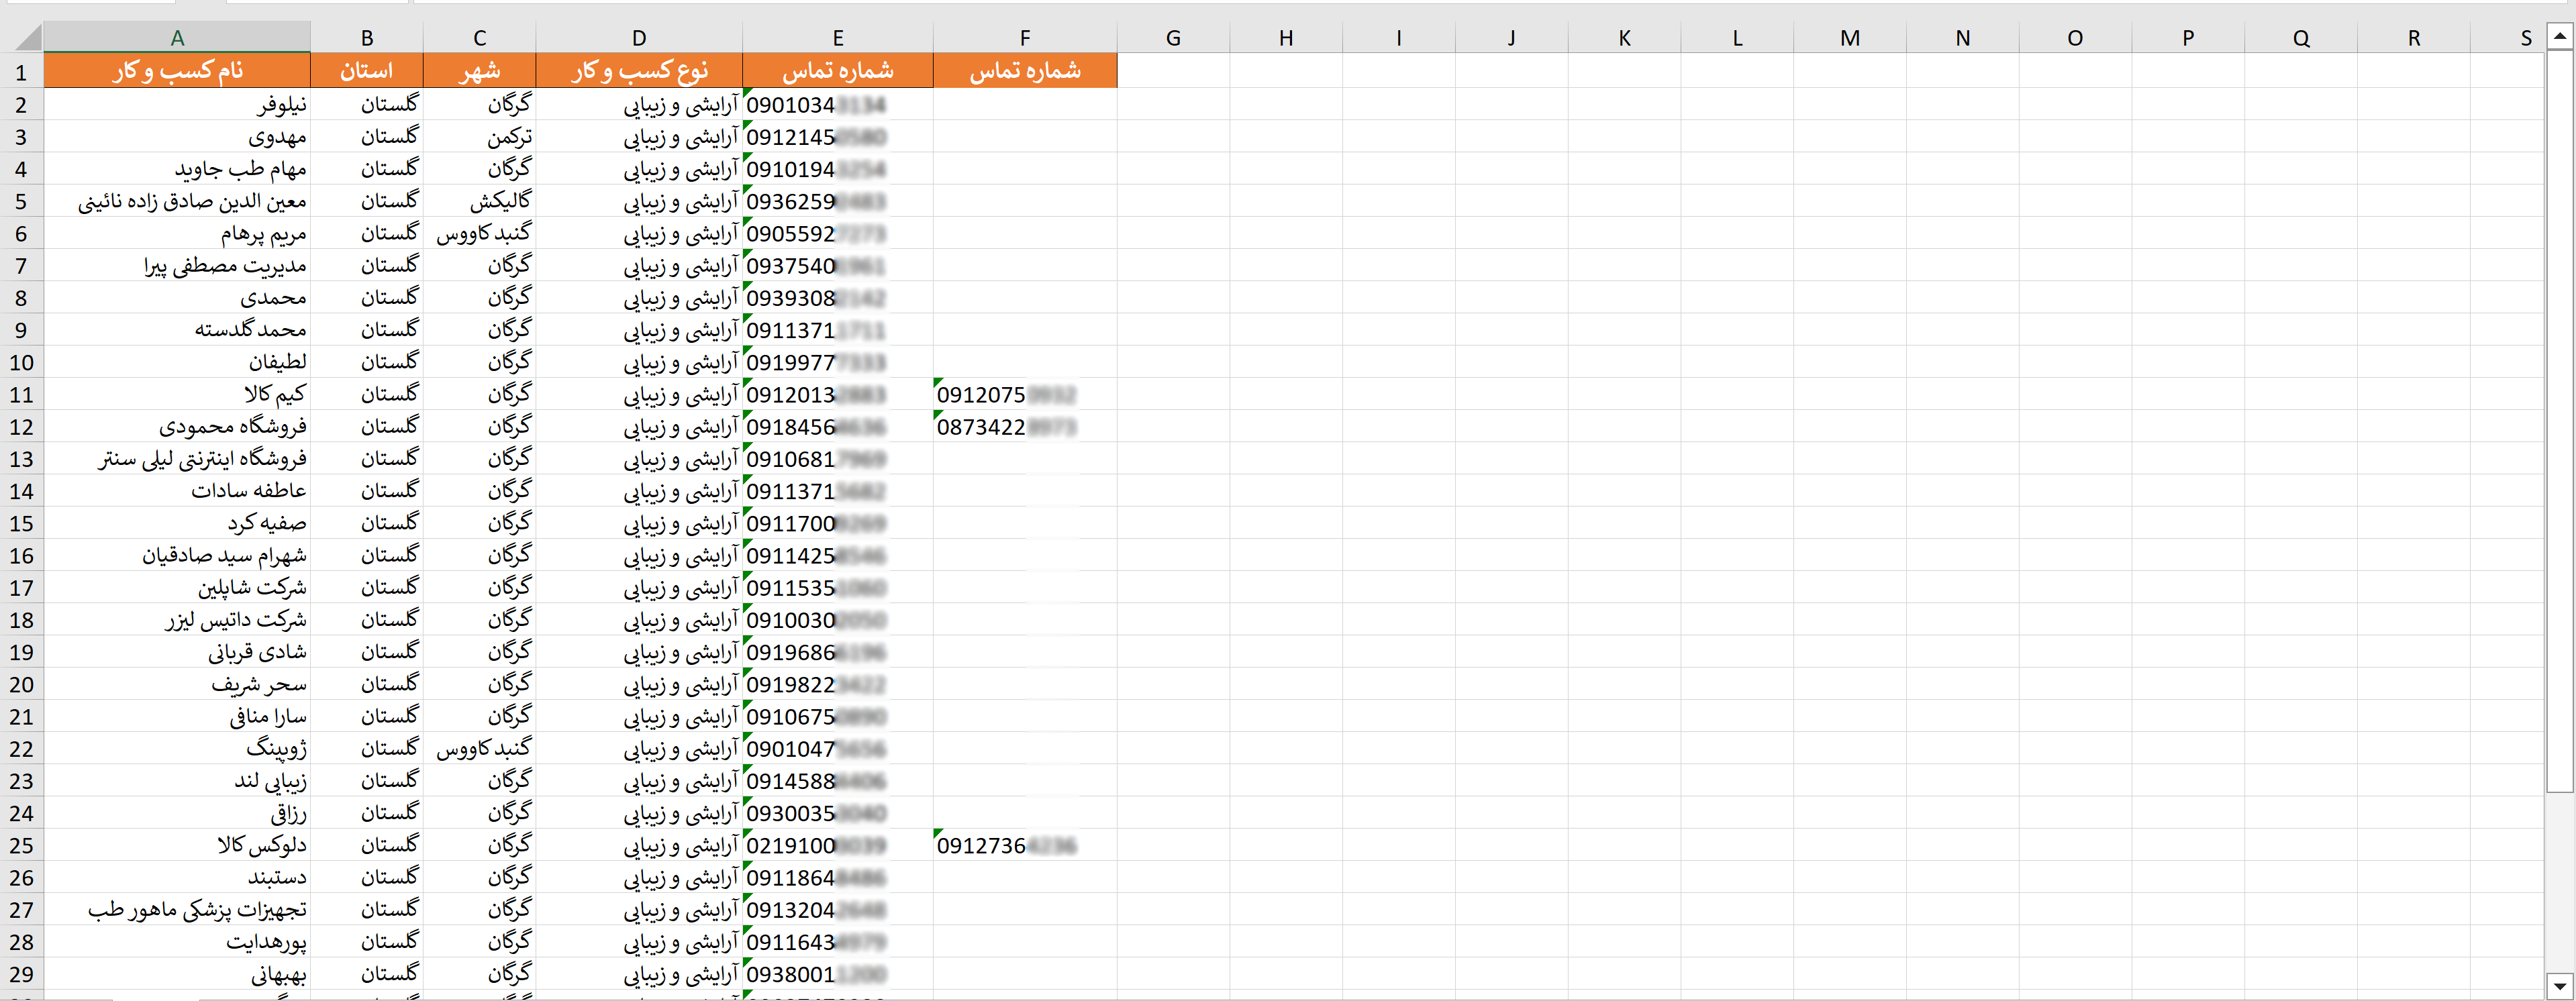Select column D header
Image resolution: width=2576 pixels, height=1001 pixels.
coord(639,38)
